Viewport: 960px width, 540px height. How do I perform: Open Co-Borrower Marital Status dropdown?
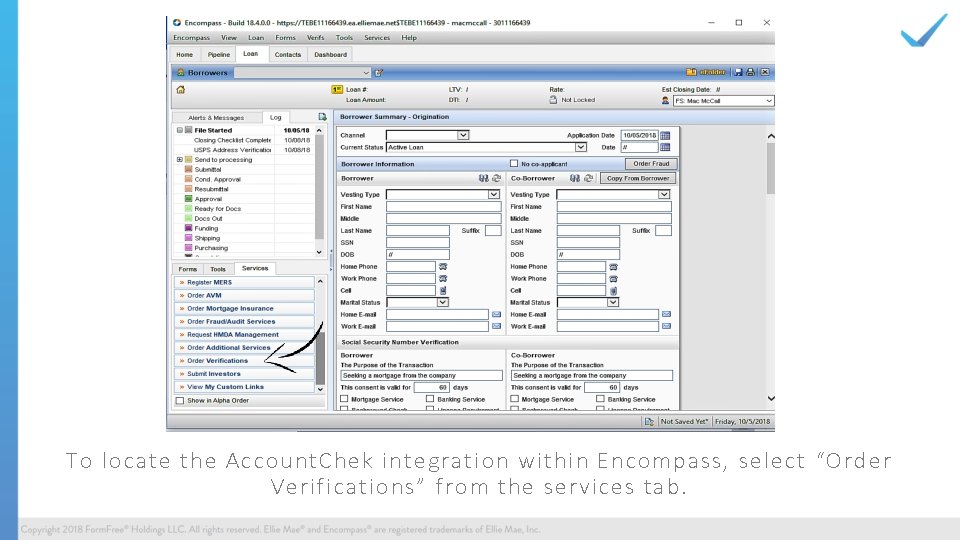612,302
